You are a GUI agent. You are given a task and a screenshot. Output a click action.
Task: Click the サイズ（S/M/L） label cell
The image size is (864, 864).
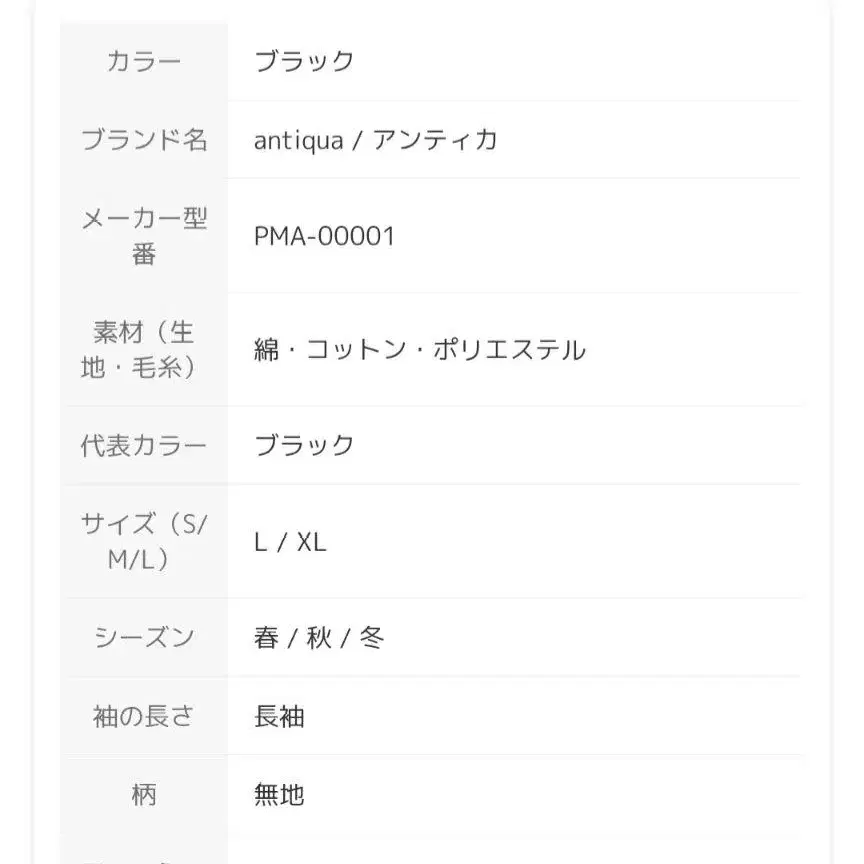click(144, 542)
